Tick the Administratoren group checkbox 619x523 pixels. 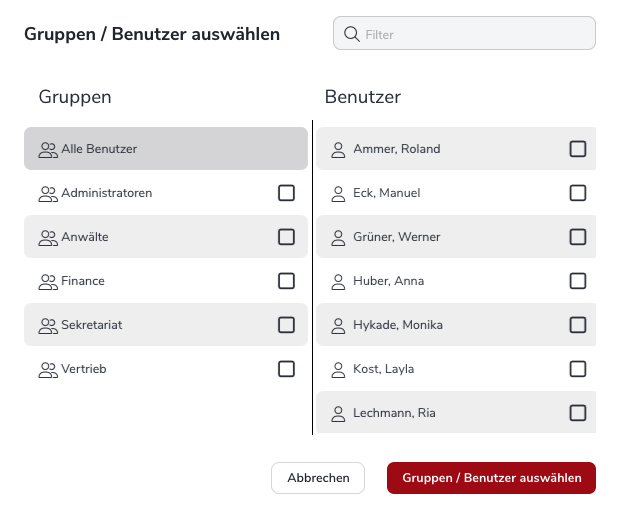(x=286, y=193)
